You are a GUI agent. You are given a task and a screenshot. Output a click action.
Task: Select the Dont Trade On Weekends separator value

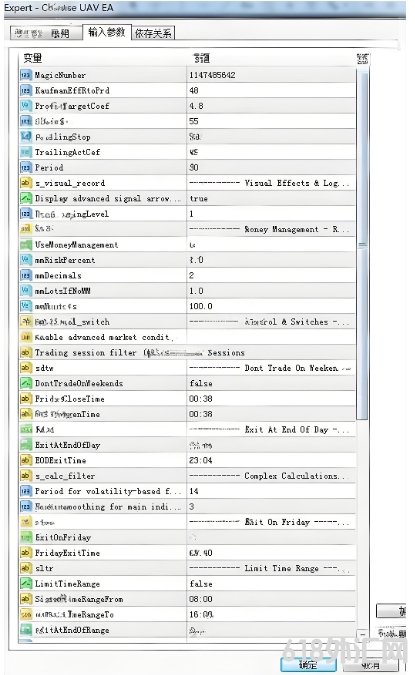pyautogui.click(x=270, y=368)
